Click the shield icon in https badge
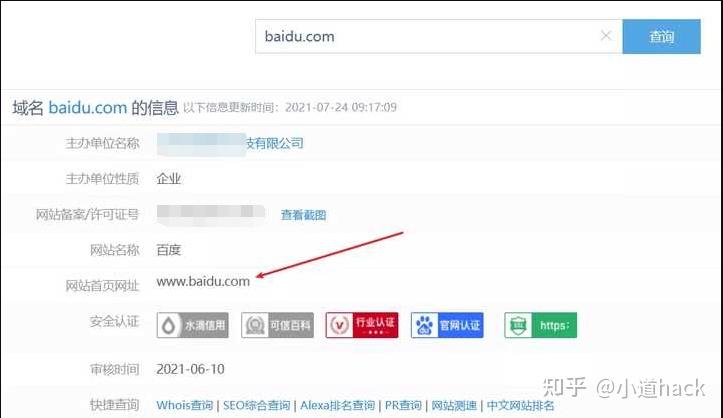The image size is (723, 418). tap(519, 325)
